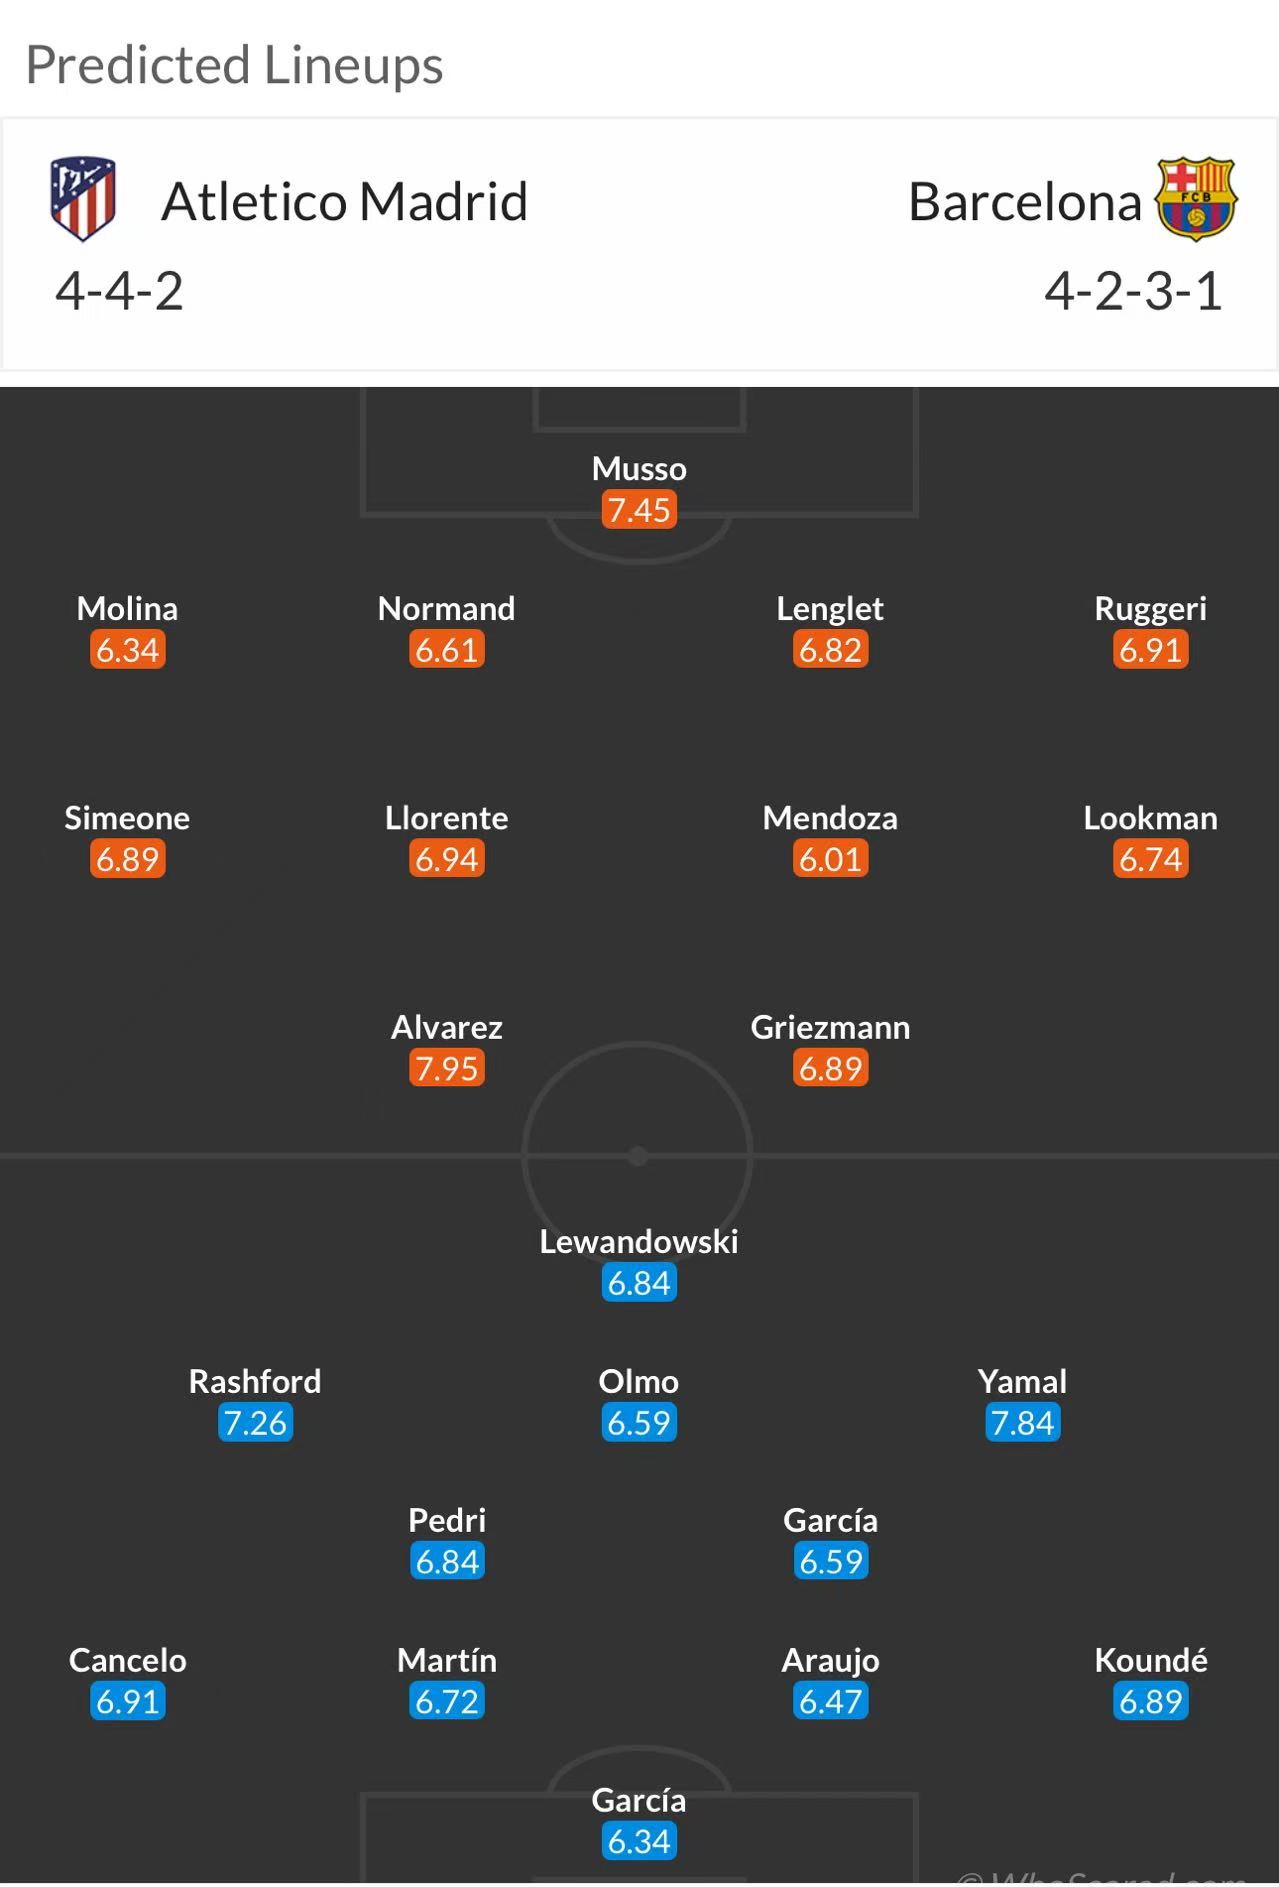
Task: Click the Predicted Lineups heading
Action: click(x=234, y=65)
